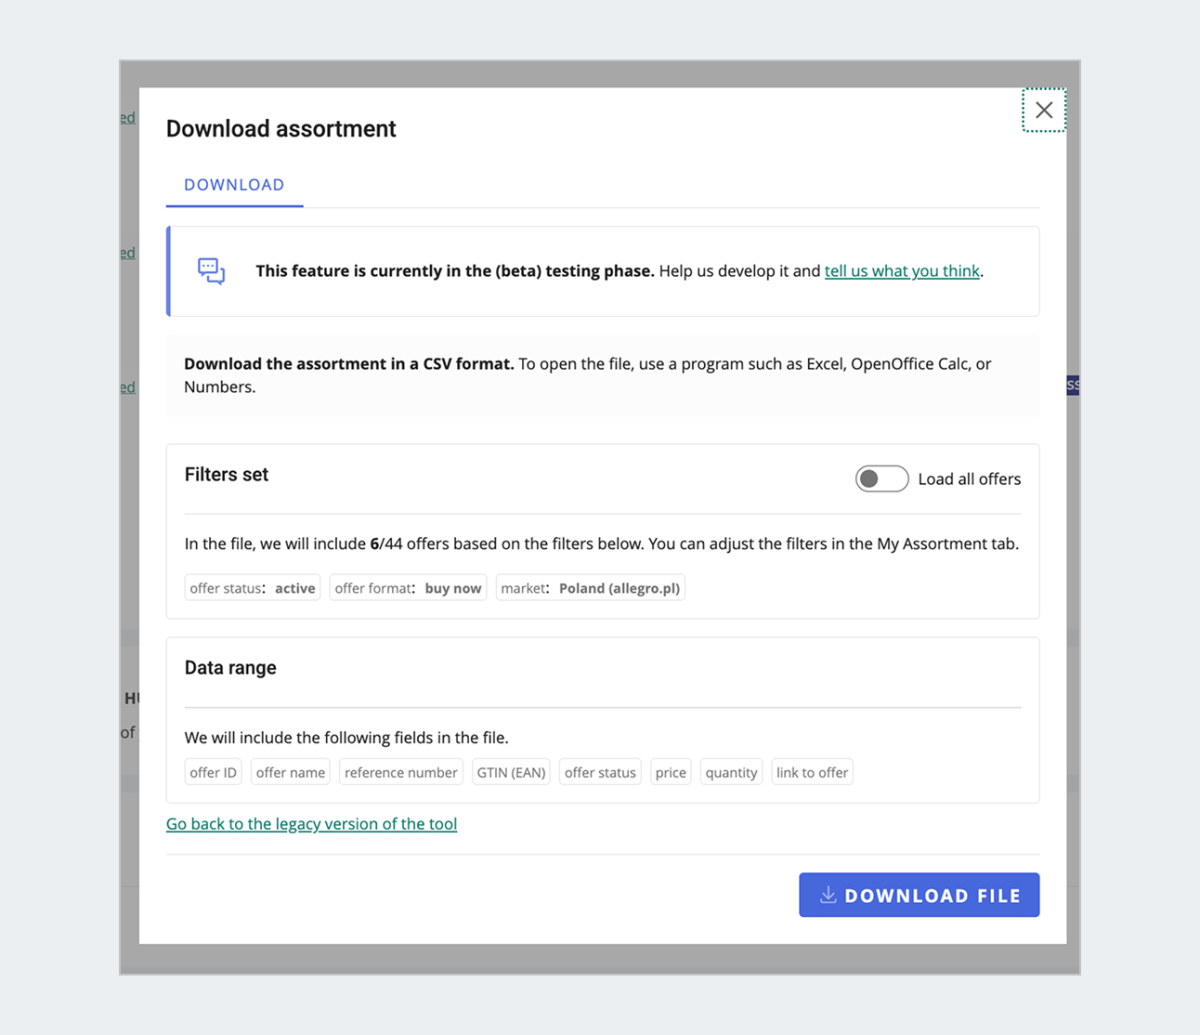1200x1035 pixels.
Task: Select the link to offer field chip
Action: pyautogui.click(x=812, y=772)
